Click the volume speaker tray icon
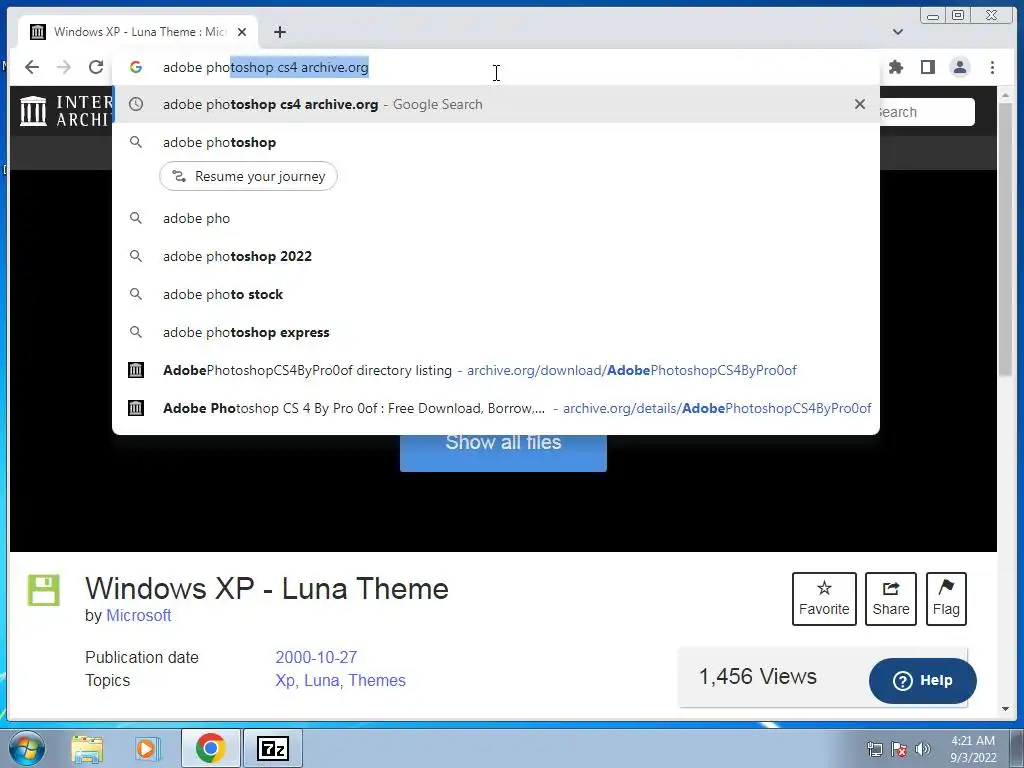Image resolution: width=1024 pixels, height=768 pixels. [x=923, y=749]
